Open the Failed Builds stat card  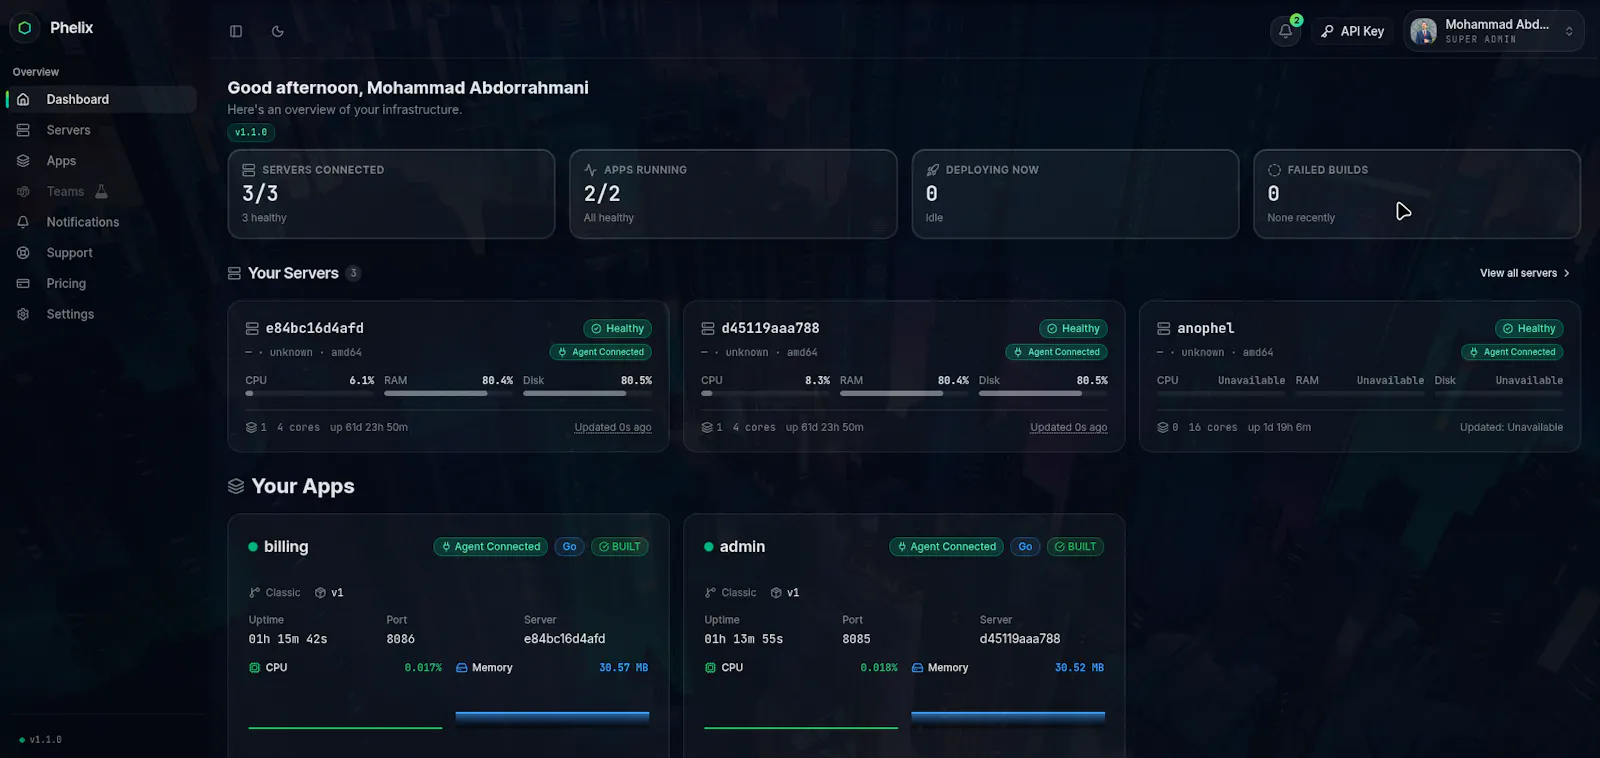point(1417,194)
